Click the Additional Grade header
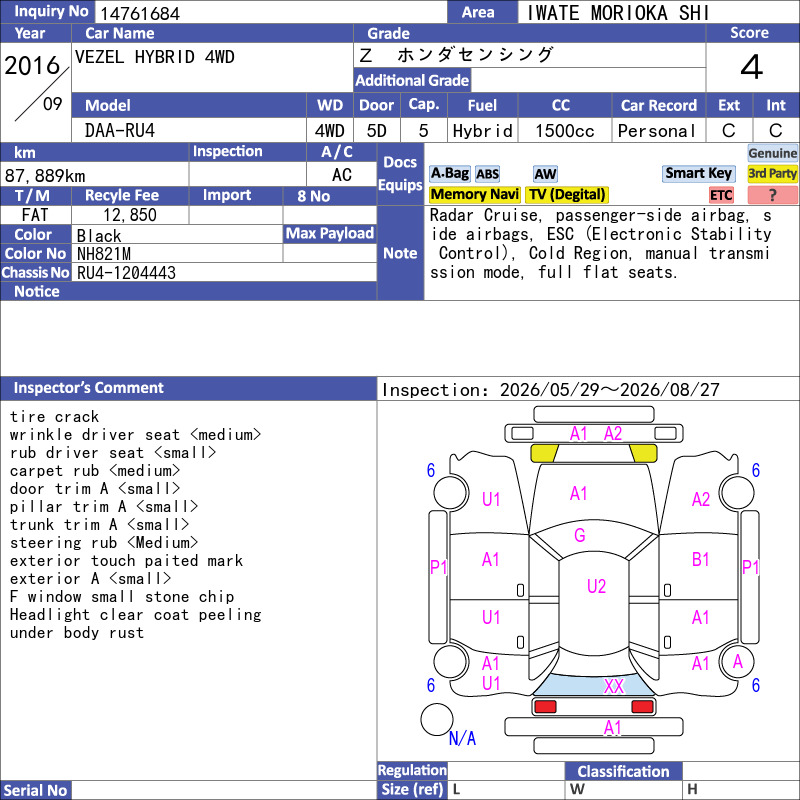The height and width of the screenshot is (800, 800). [x=412, y=80]
